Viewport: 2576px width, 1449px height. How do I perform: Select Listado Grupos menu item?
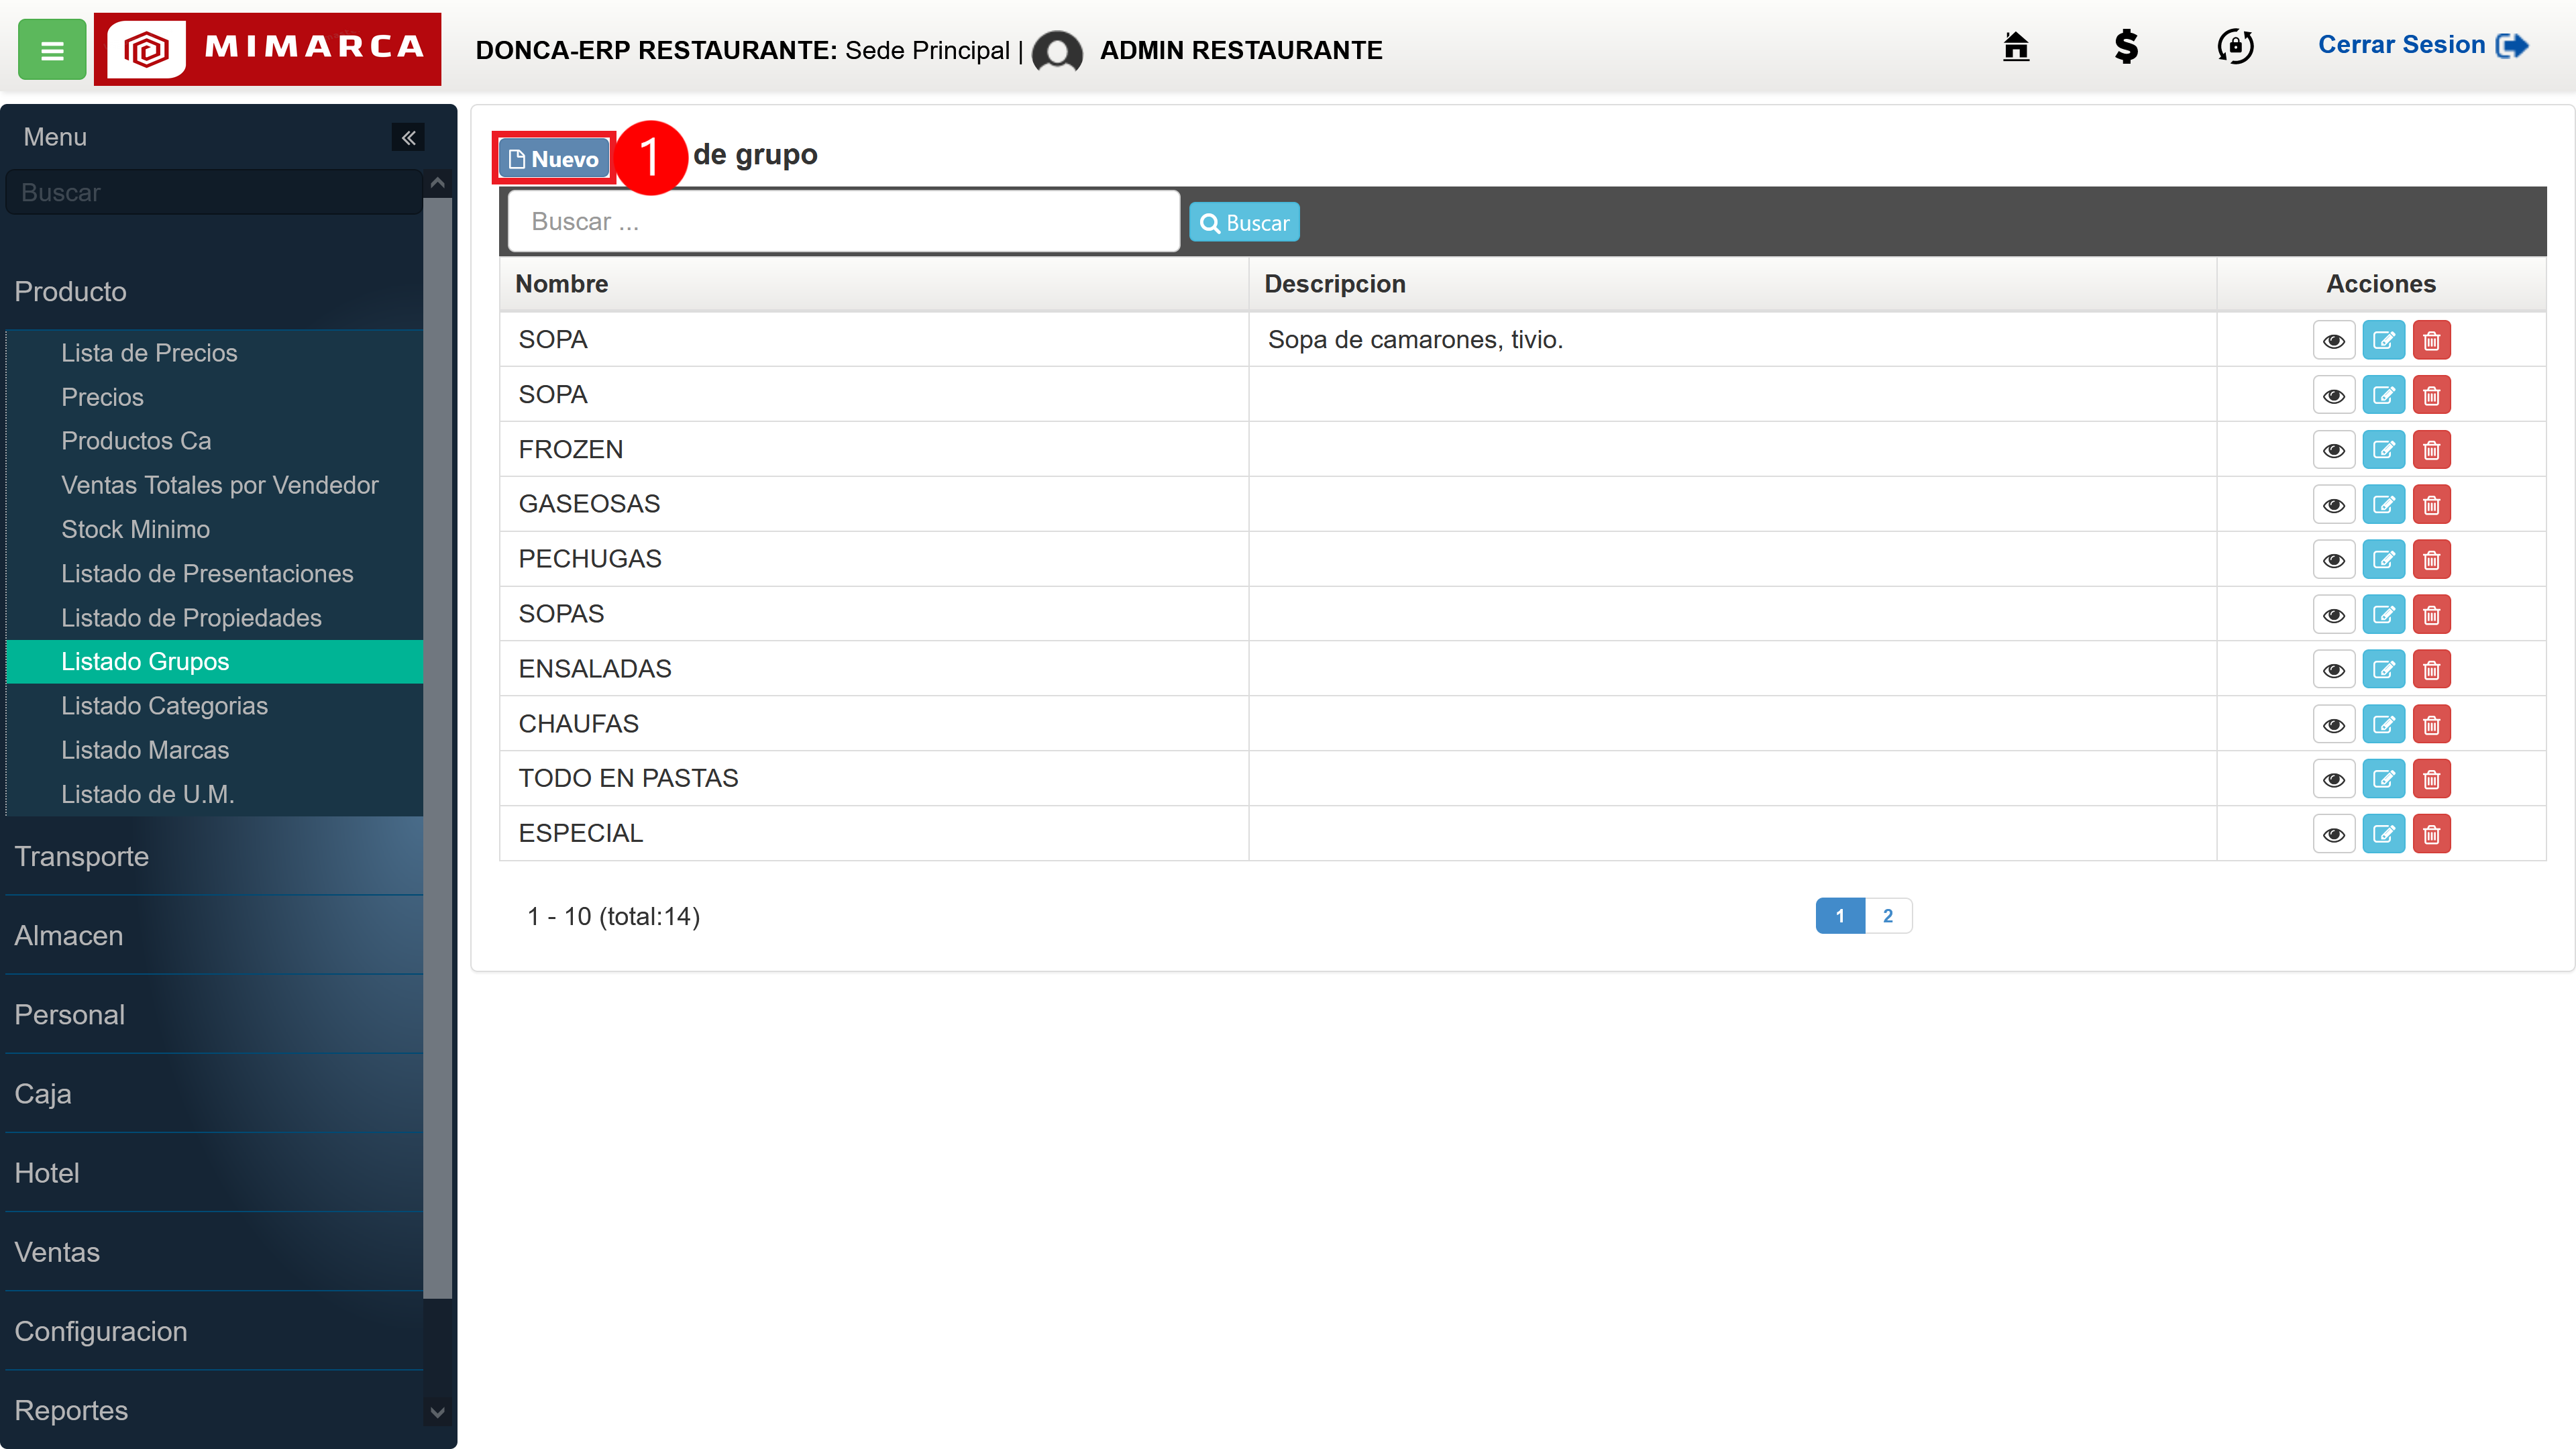pyautogui.click(x=214, y=662)
